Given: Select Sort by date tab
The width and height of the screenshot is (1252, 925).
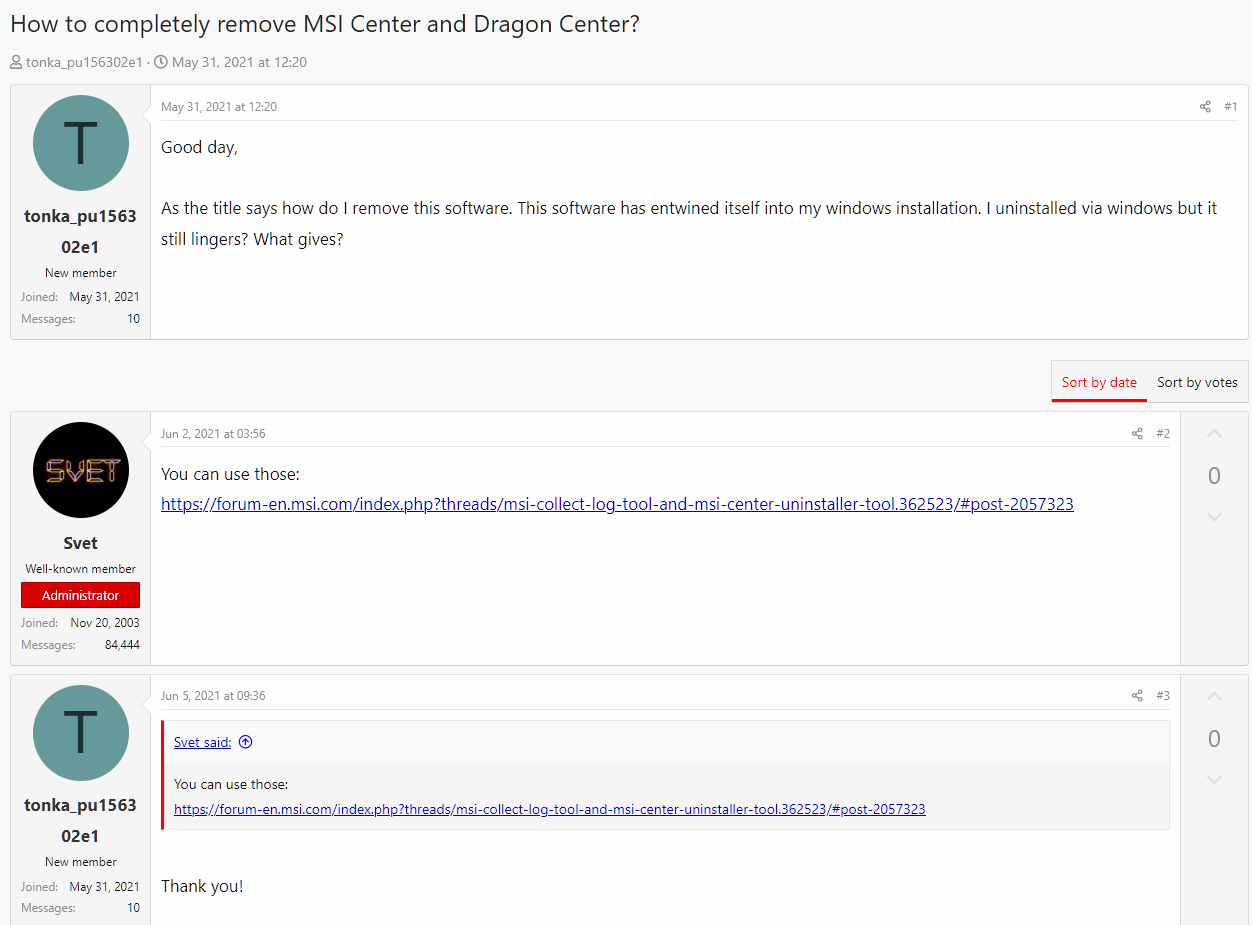Looking at the screenshot, I should [1099, 382].
